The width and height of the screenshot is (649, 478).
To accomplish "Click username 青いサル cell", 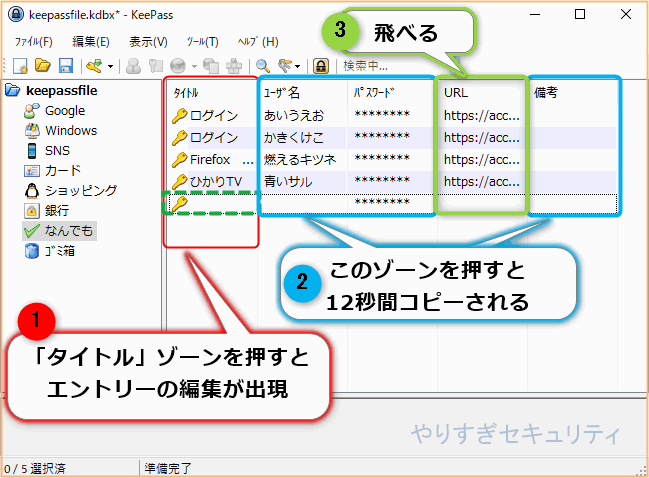I will coord(288,181).
